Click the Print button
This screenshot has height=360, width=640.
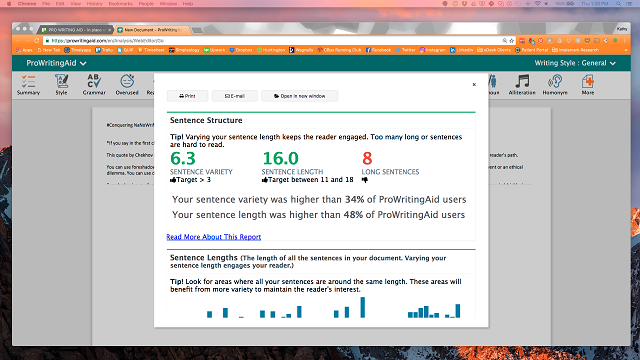pos(187,96)
